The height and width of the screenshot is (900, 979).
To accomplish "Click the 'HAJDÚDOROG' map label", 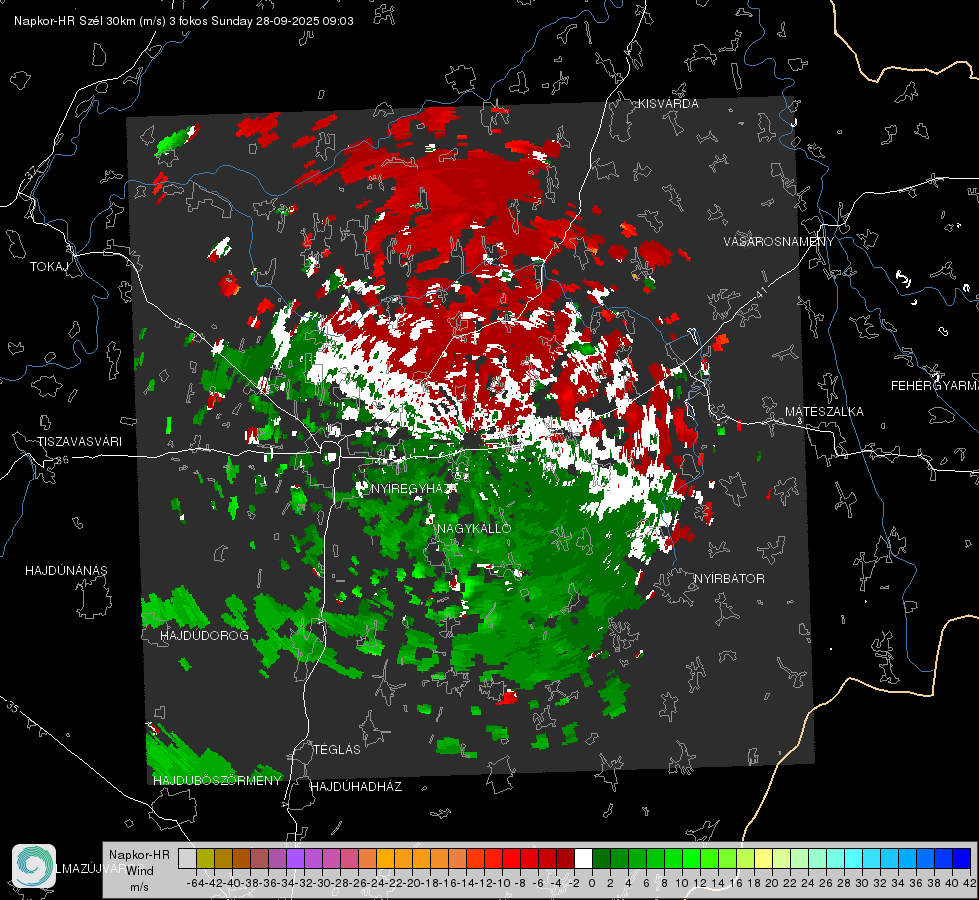I will (204, 636).
